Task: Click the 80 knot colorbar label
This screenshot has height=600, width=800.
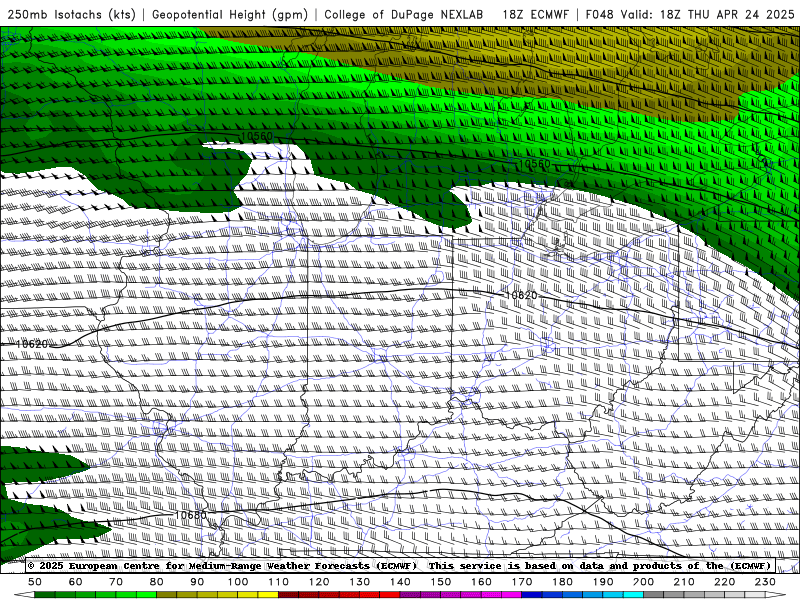Action: click(x=157, y=582)
